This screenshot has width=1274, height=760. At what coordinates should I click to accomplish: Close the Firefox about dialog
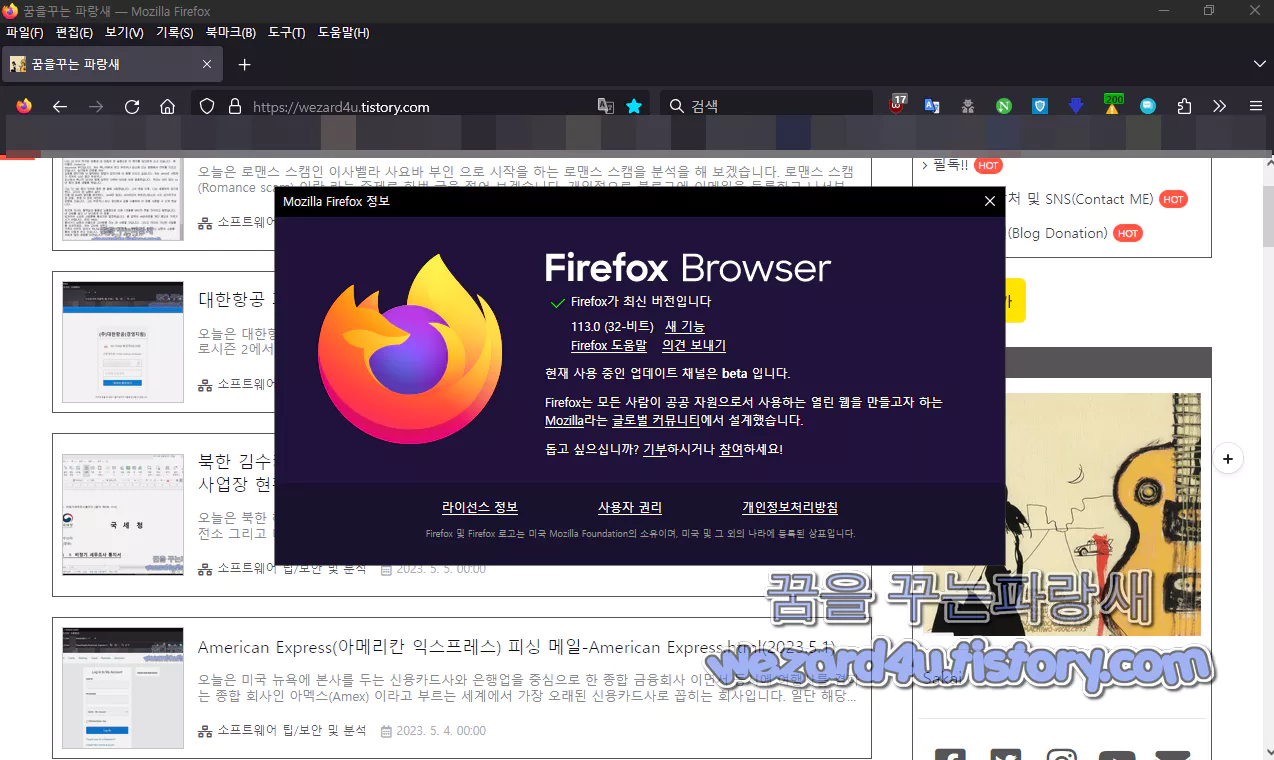click(989, 201)
